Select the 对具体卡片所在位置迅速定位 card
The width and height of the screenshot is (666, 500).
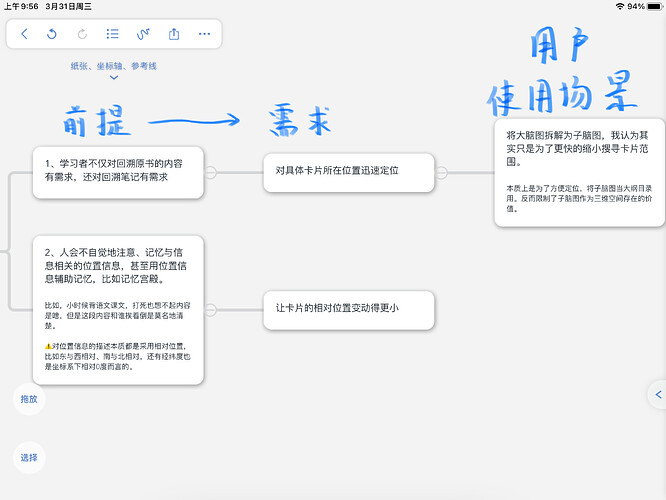(349, 172)
